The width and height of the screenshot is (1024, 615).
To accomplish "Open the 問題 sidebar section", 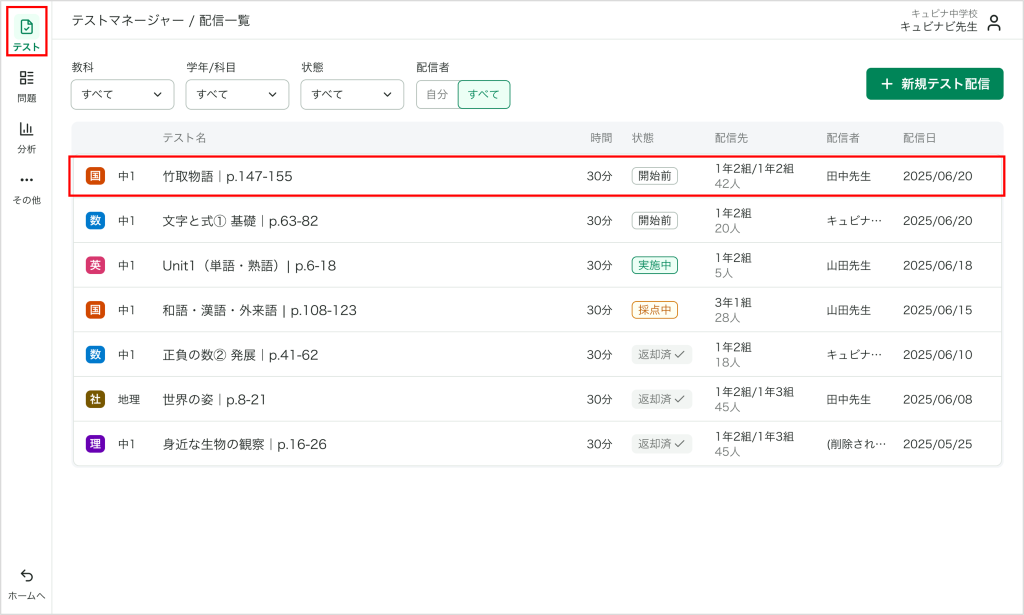I will click(x=27, y=86).
